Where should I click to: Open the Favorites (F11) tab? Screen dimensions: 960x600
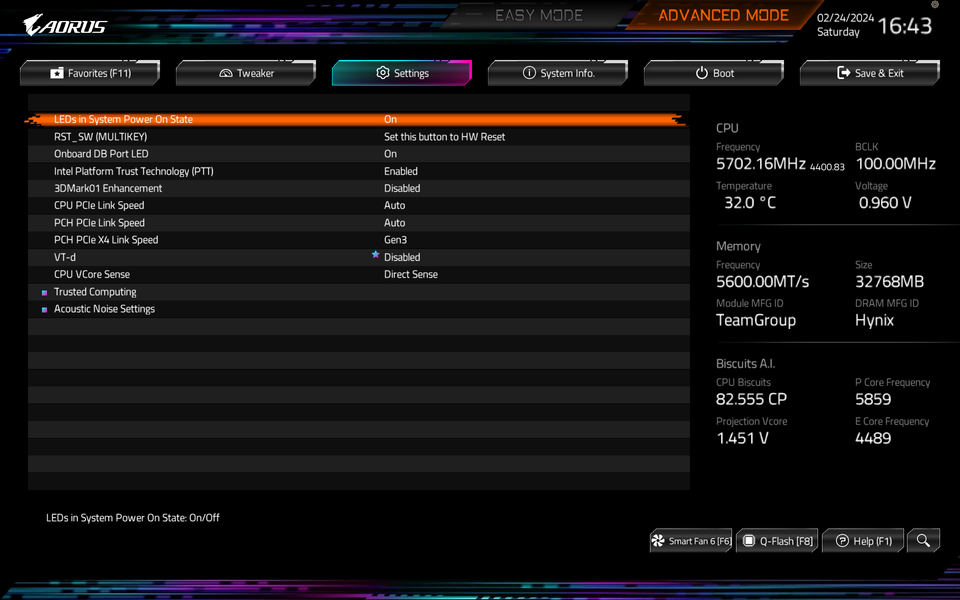click(x=90, y=73)
